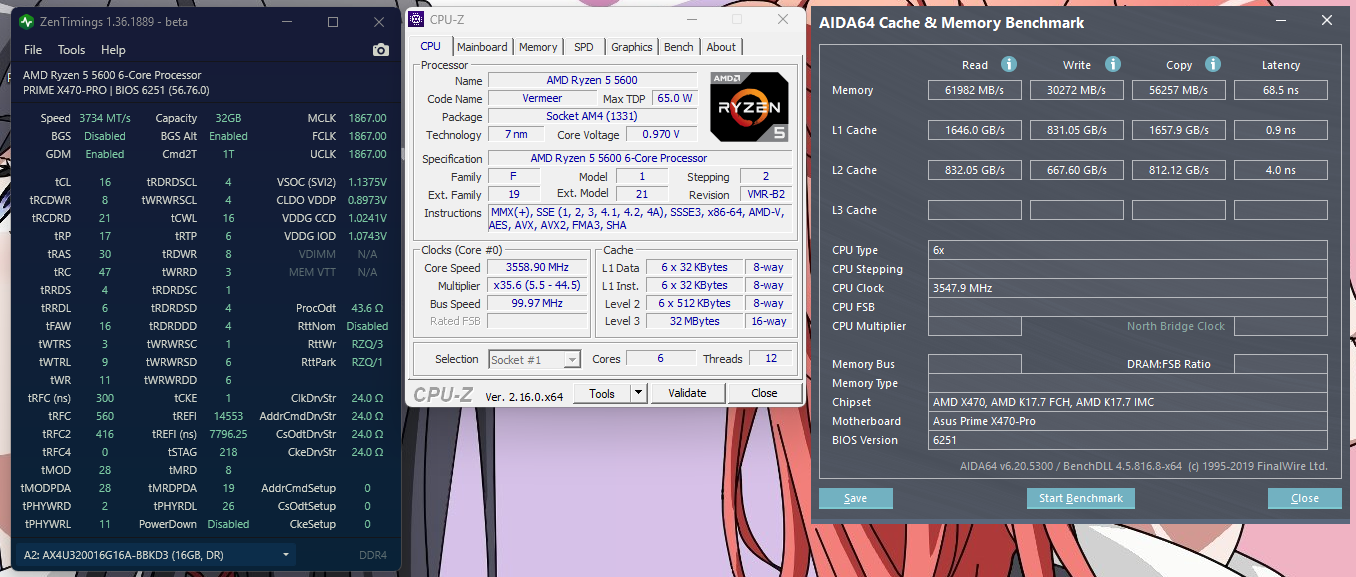Image resolution: width=1356 pixels, height=577 pixels.
Task: Click the Core Speed value 3558.90 MHz
Action: tap(537, 268)
